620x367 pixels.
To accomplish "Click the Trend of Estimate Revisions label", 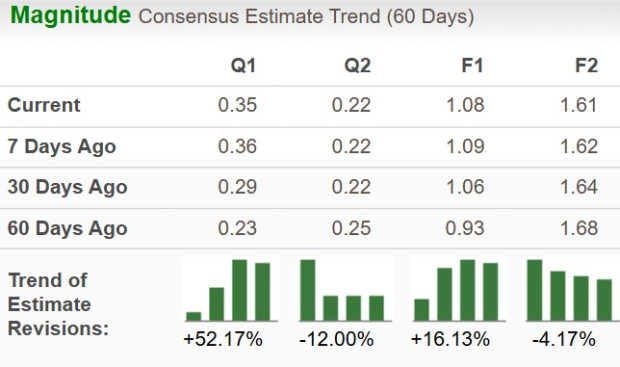I will (x=58, y=305).
